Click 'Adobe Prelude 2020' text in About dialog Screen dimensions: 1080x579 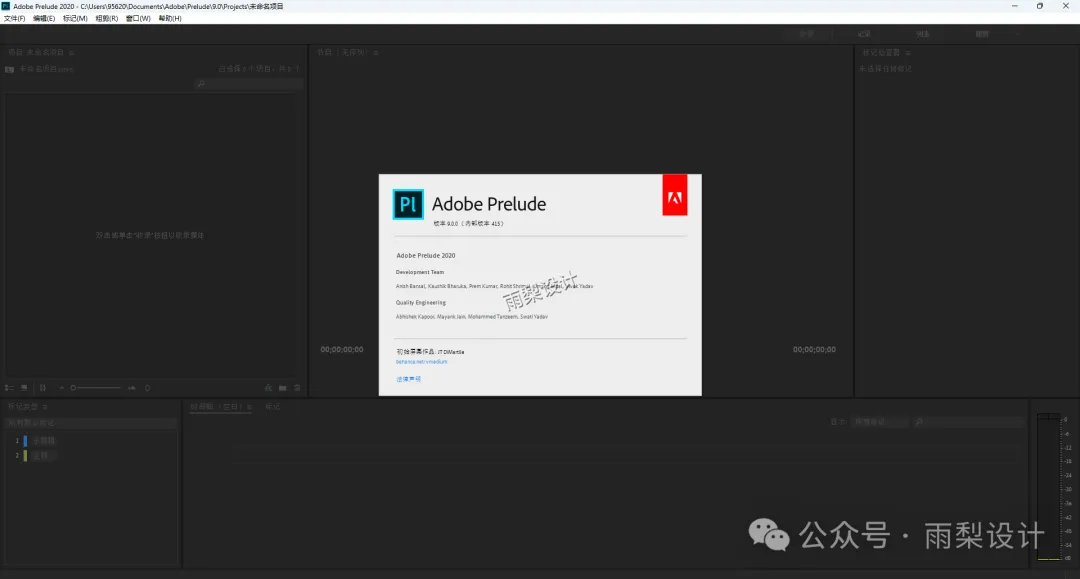pyautogui.click(x=426, y=255)
